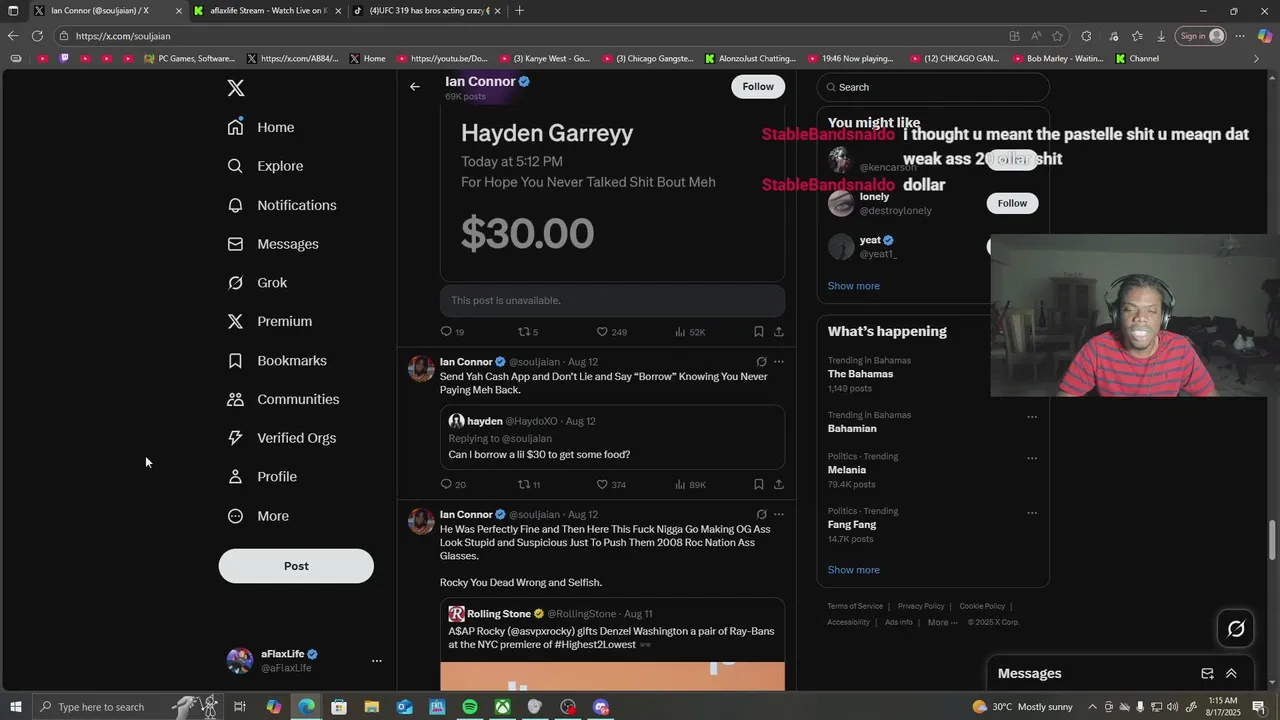
Task: Follow the lonely account
Action: coord(1012,203)
